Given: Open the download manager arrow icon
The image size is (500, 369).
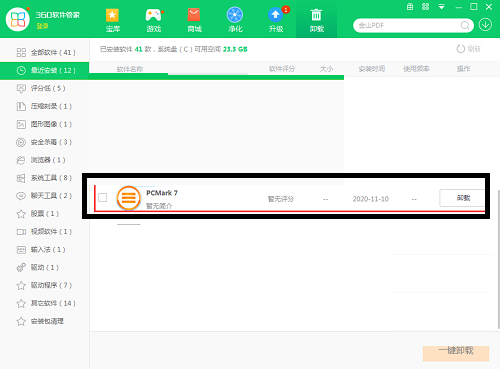Looking at the screenshot, I should (x=485, y=25).
